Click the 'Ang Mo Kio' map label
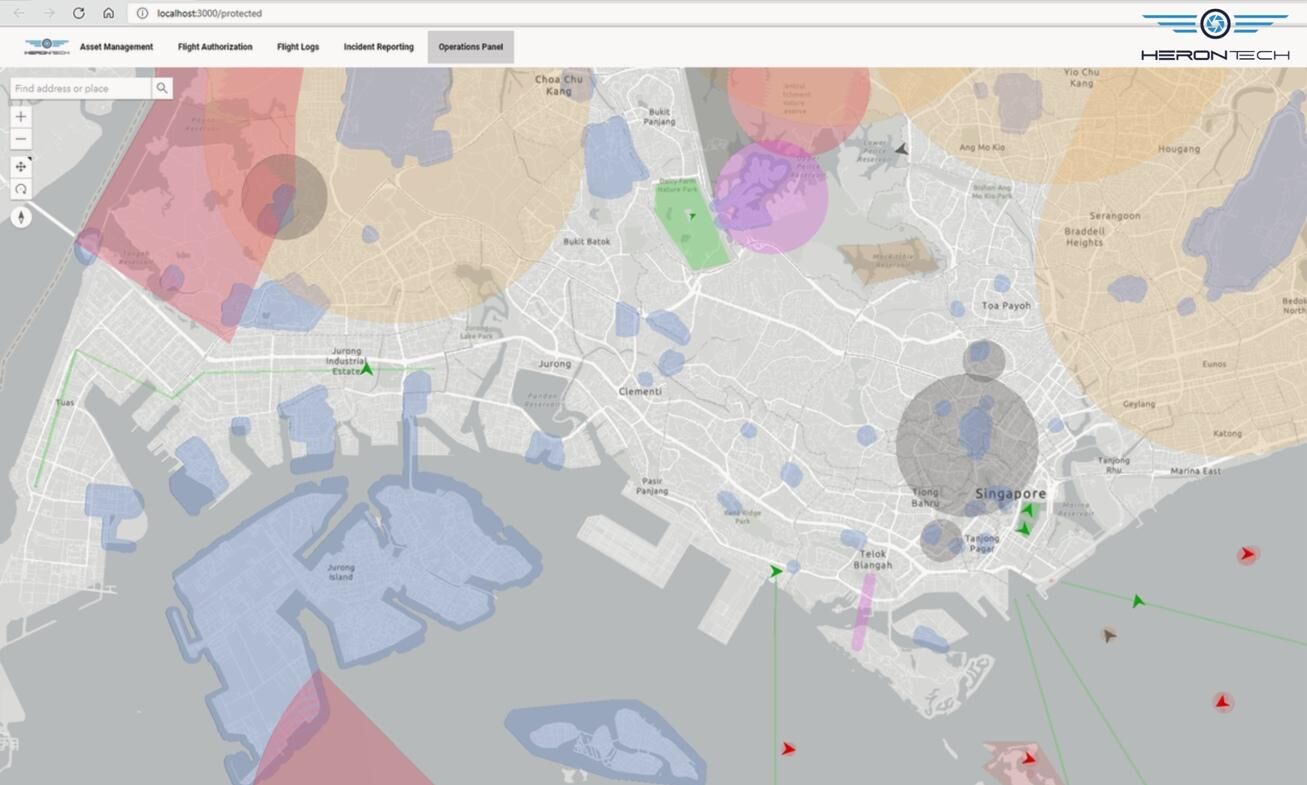1307x785 pixels. 981,148
